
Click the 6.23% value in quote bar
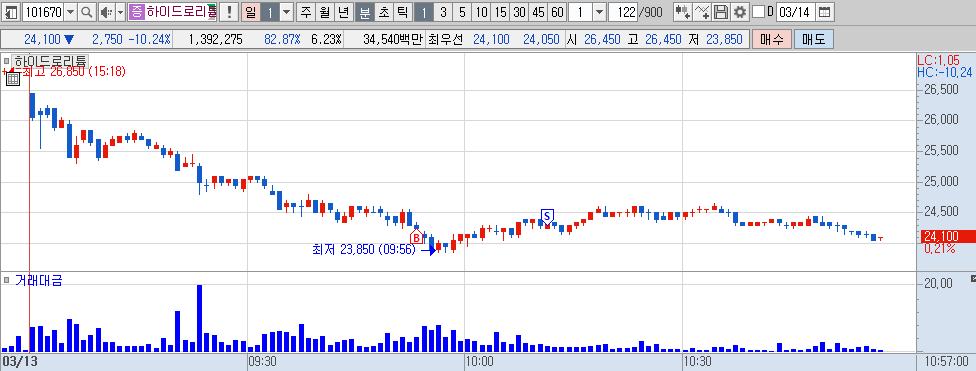click(x=326, y=40)
